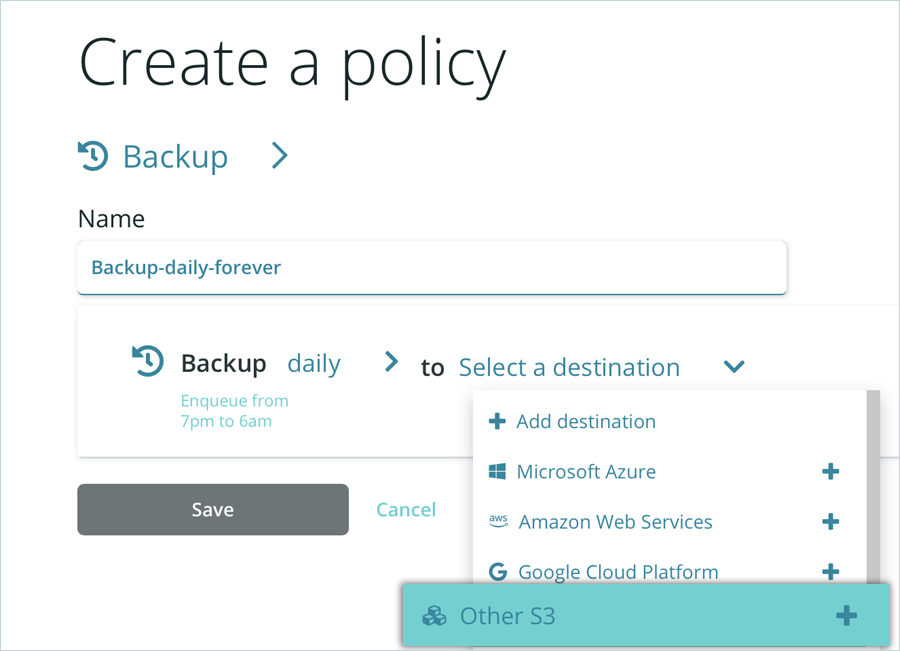Click the destination list scrollbar
This screenshot has height=651, width=900.
tap(873, 480)
